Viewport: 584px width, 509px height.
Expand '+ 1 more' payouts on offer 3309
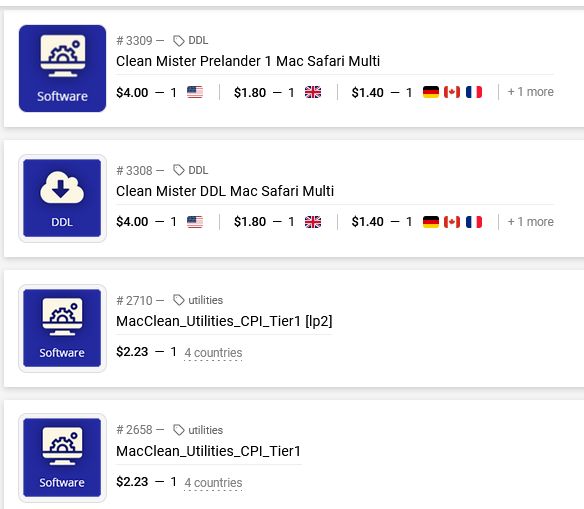coord(530,92)
